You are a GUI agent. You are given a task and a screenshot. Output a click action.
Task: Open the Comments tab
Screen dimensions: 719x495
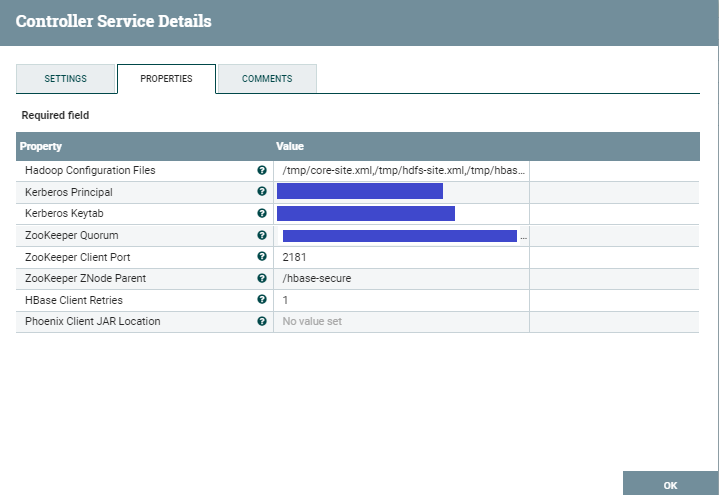[267, 79]
